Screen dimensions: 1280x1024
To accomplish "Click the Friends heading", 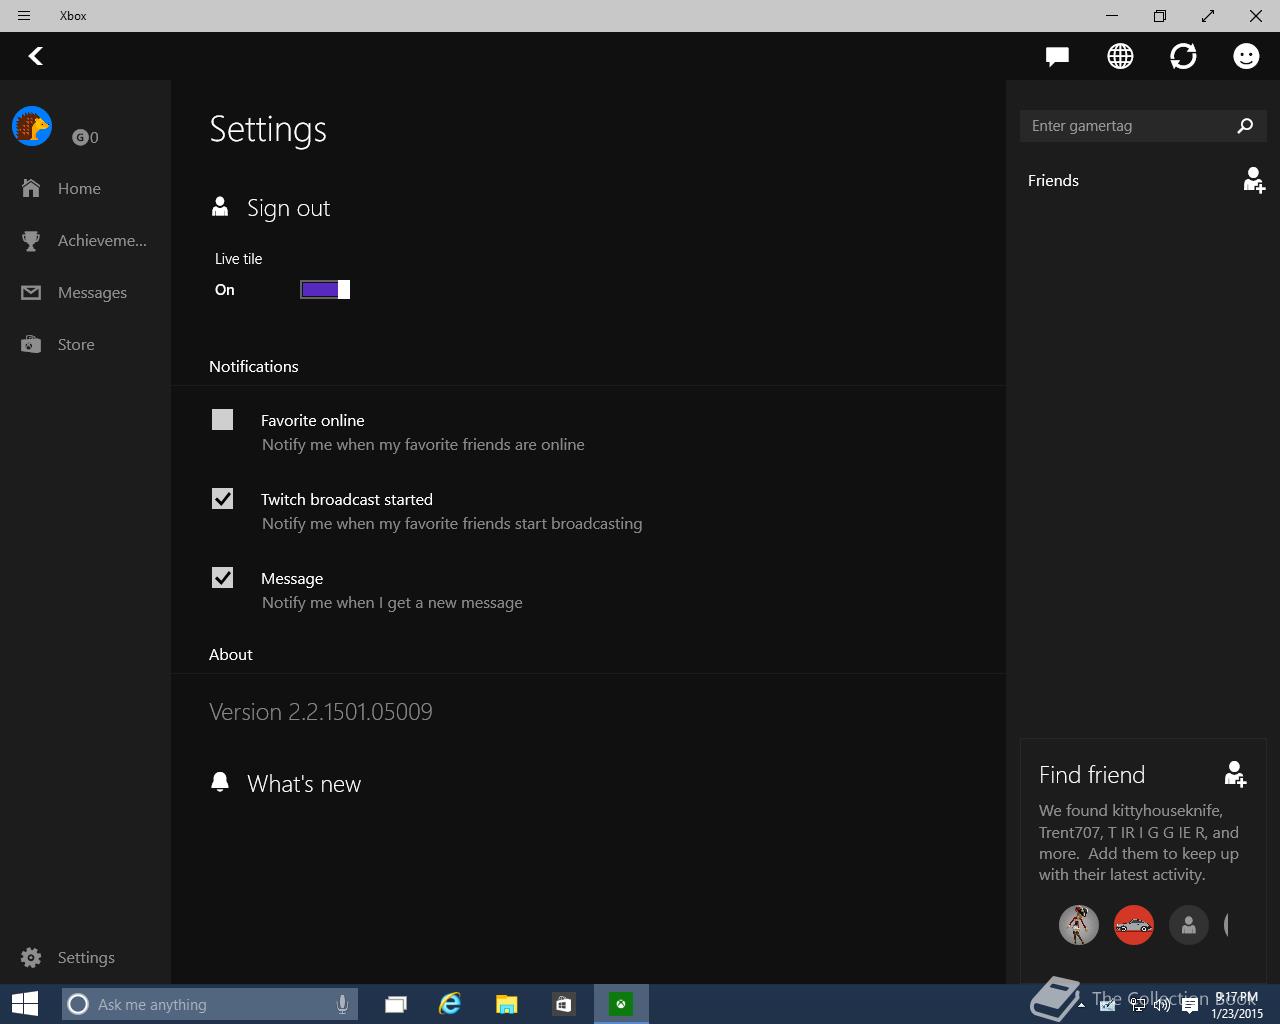I will tap(1053, 181).
